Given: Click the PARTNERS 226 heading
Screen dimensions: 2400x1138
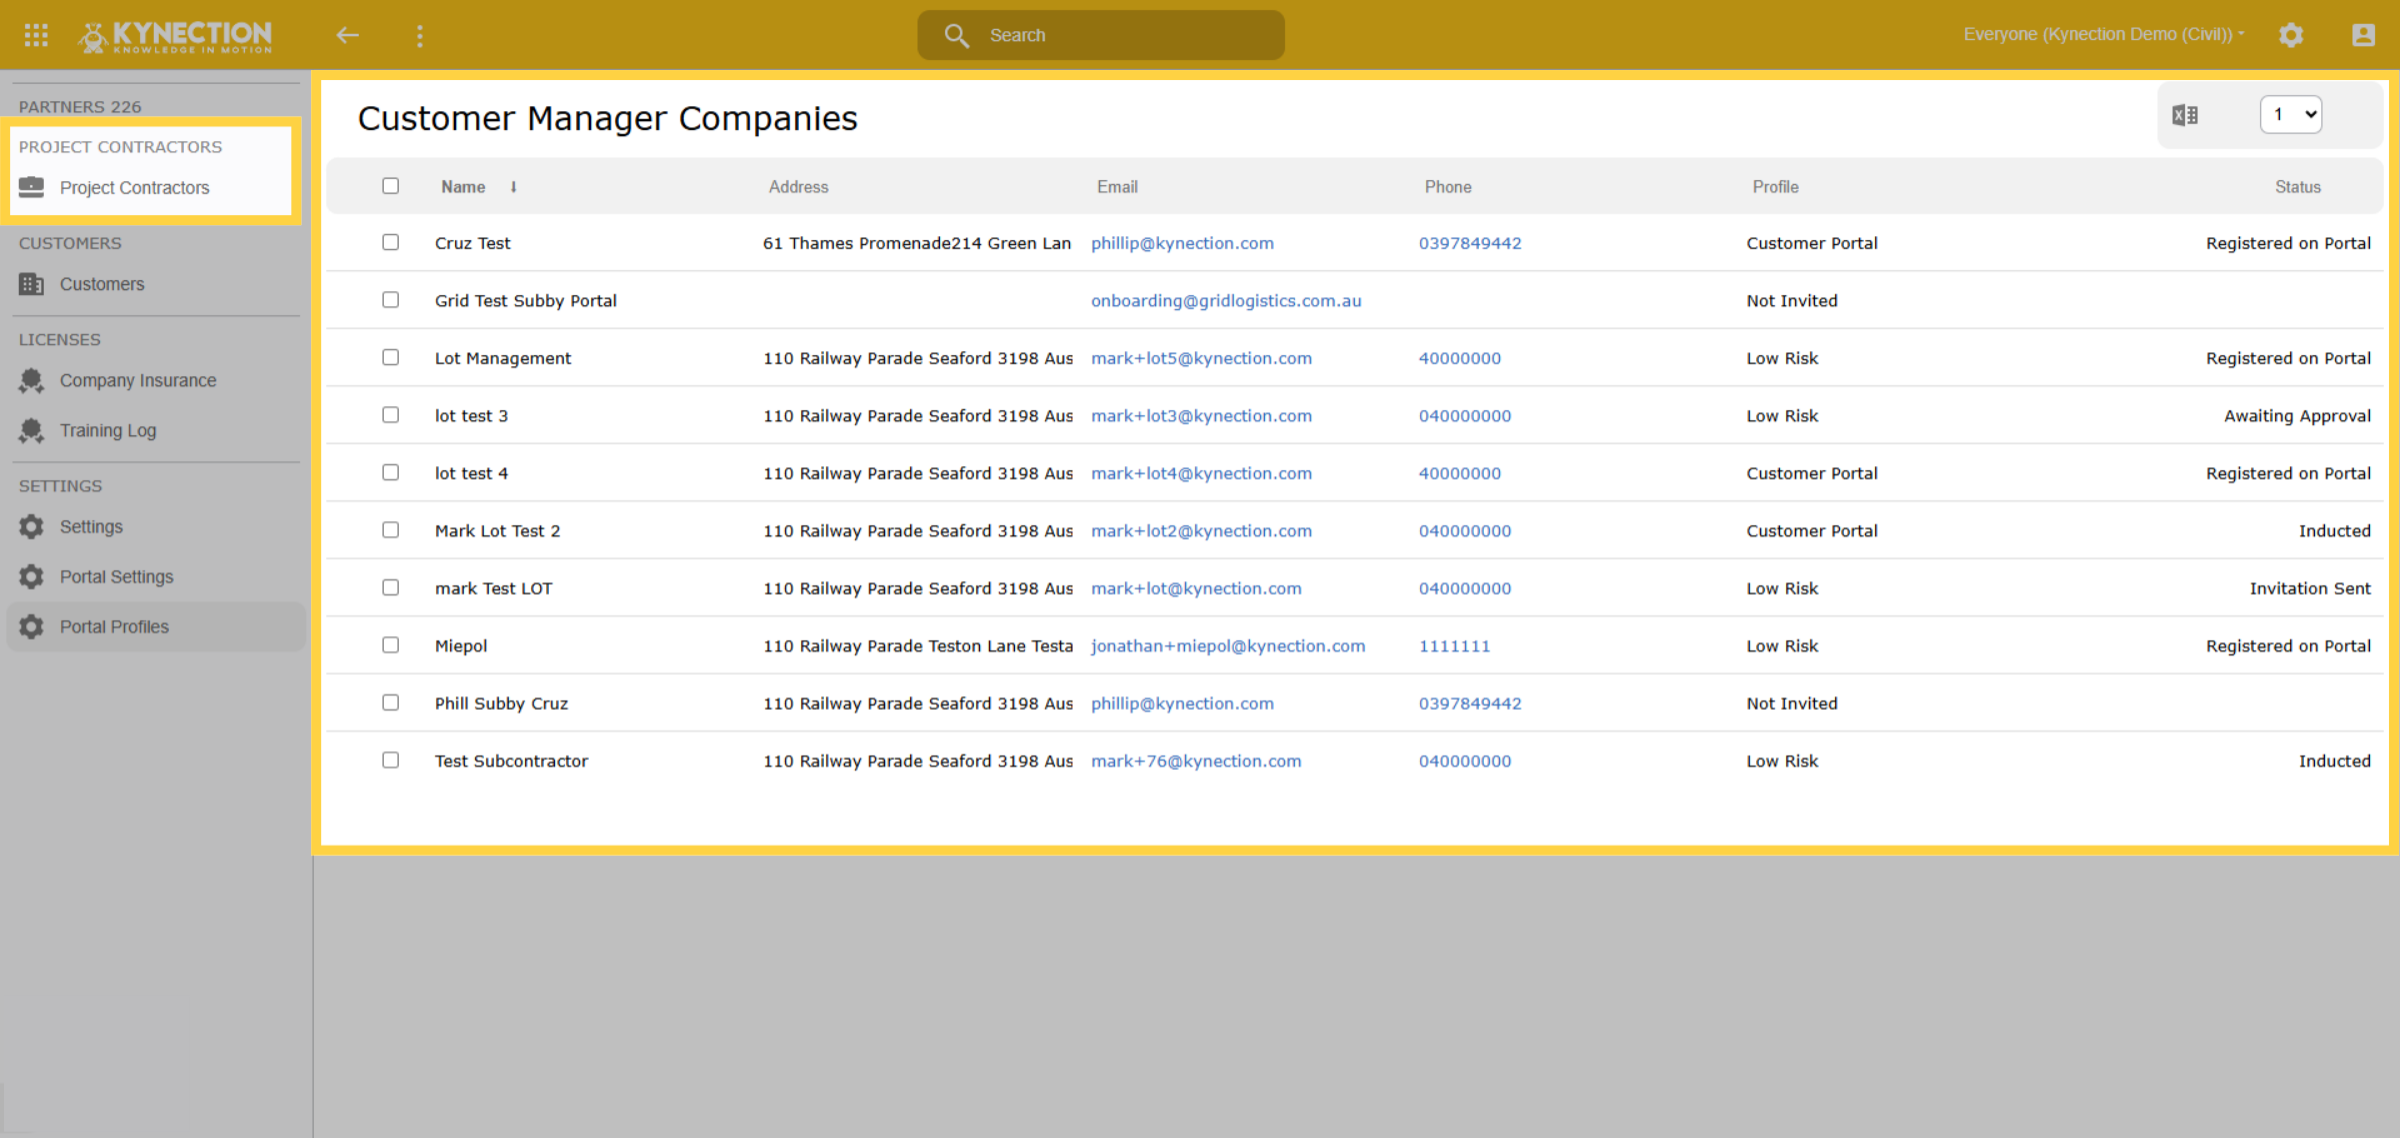Looking at the screenshot, I should click(80, 106).
